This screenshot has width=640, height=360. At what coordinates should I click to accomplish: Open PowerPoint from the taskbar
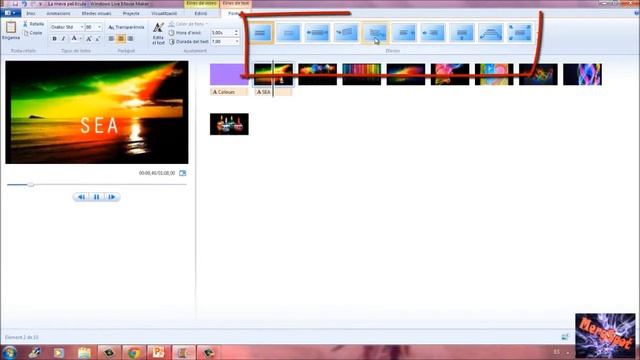tap(158, 352)
